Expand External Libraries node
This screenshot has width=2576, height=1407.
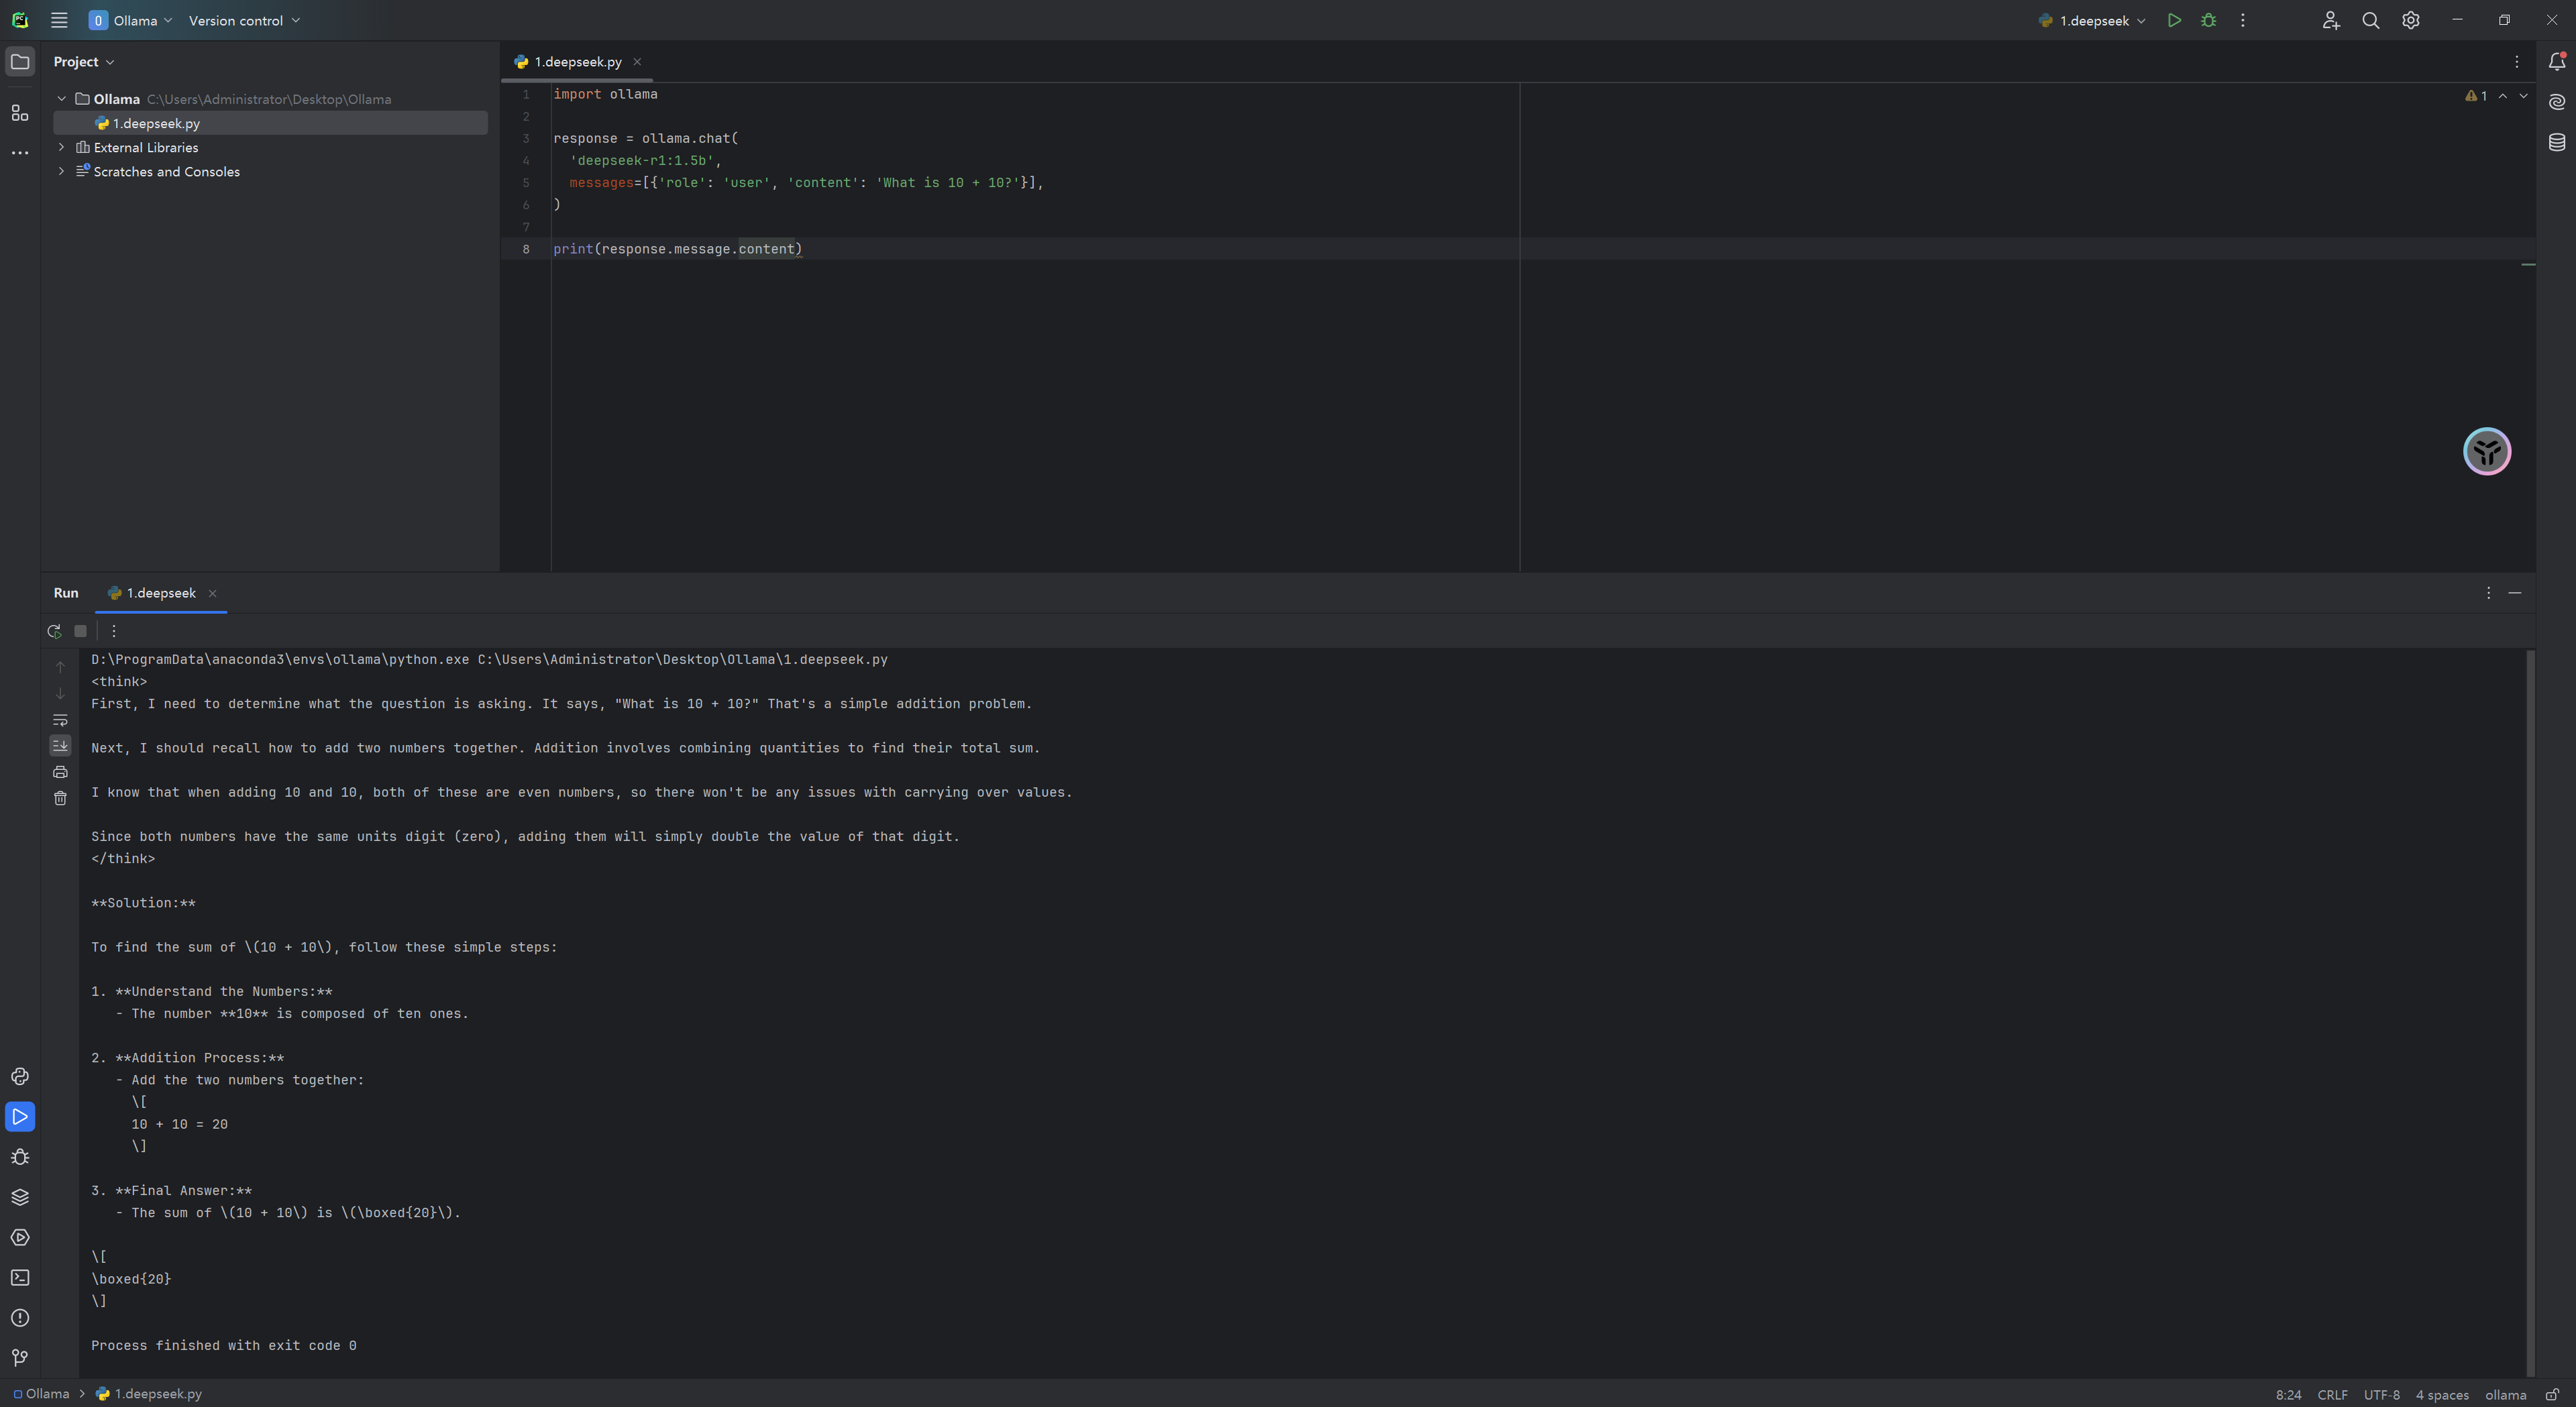[x=61, y=147]
